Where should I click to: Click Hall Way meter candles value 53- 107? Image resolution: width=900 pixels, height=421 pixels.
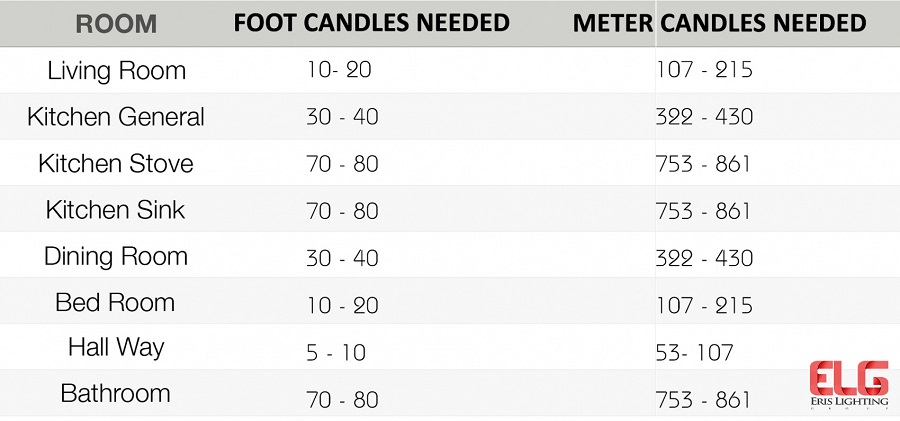pos(694,353)
